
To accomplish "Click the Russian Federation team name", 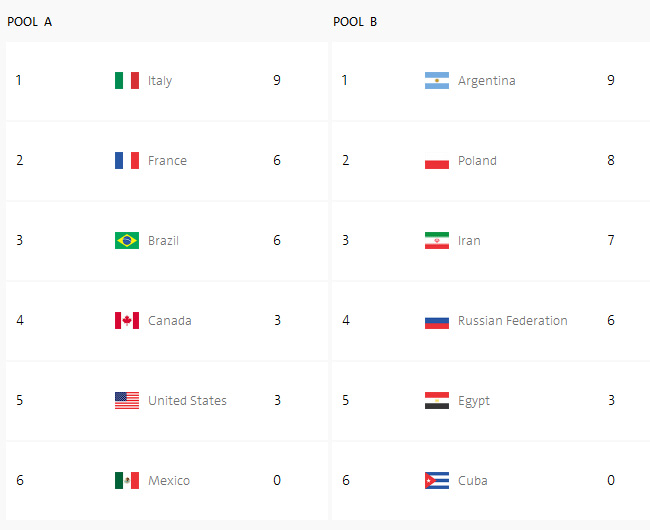I will pyautogui.click(x=513, y=320).
